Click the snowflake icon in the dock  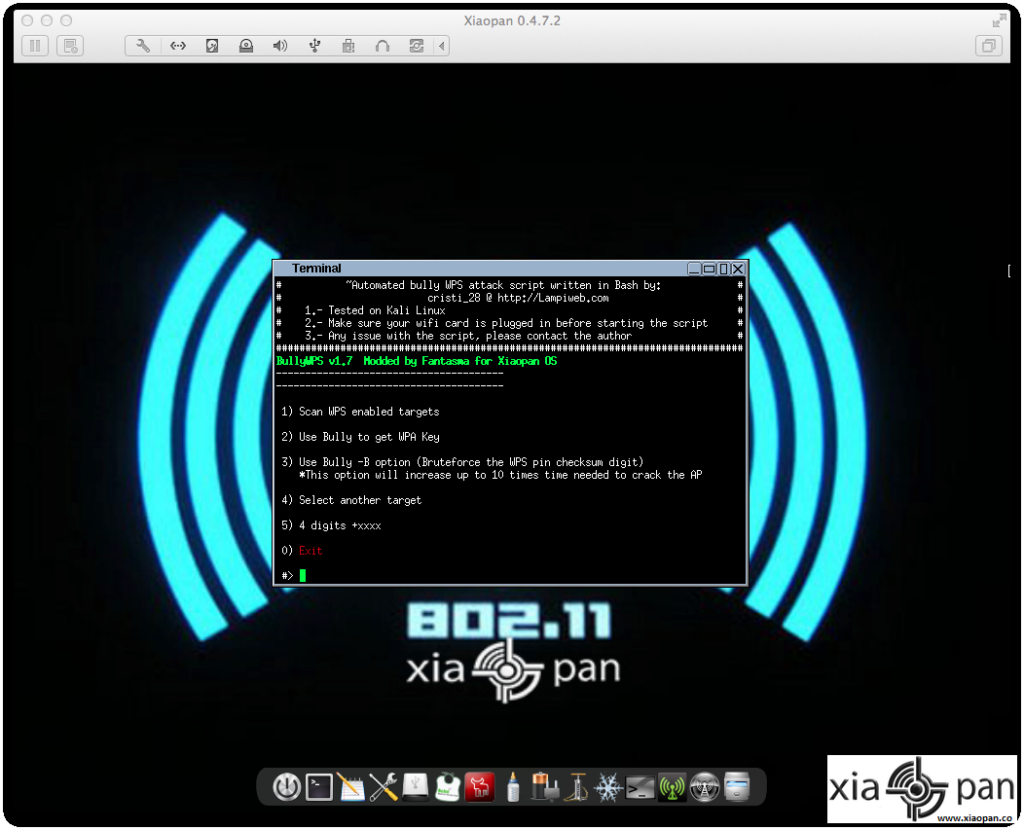pos(610,787)
